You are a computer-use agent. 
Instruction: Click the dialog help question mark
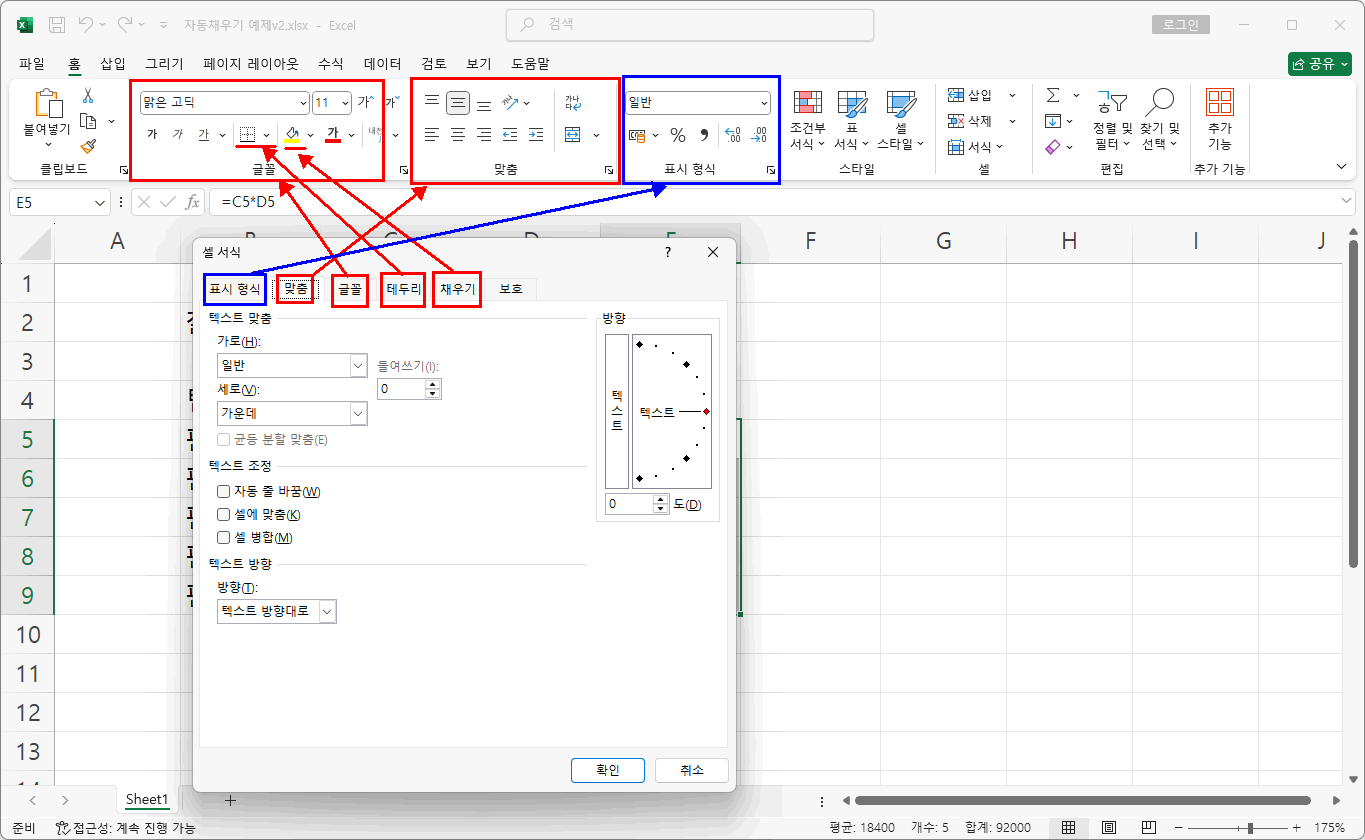[x=668, y=253]
